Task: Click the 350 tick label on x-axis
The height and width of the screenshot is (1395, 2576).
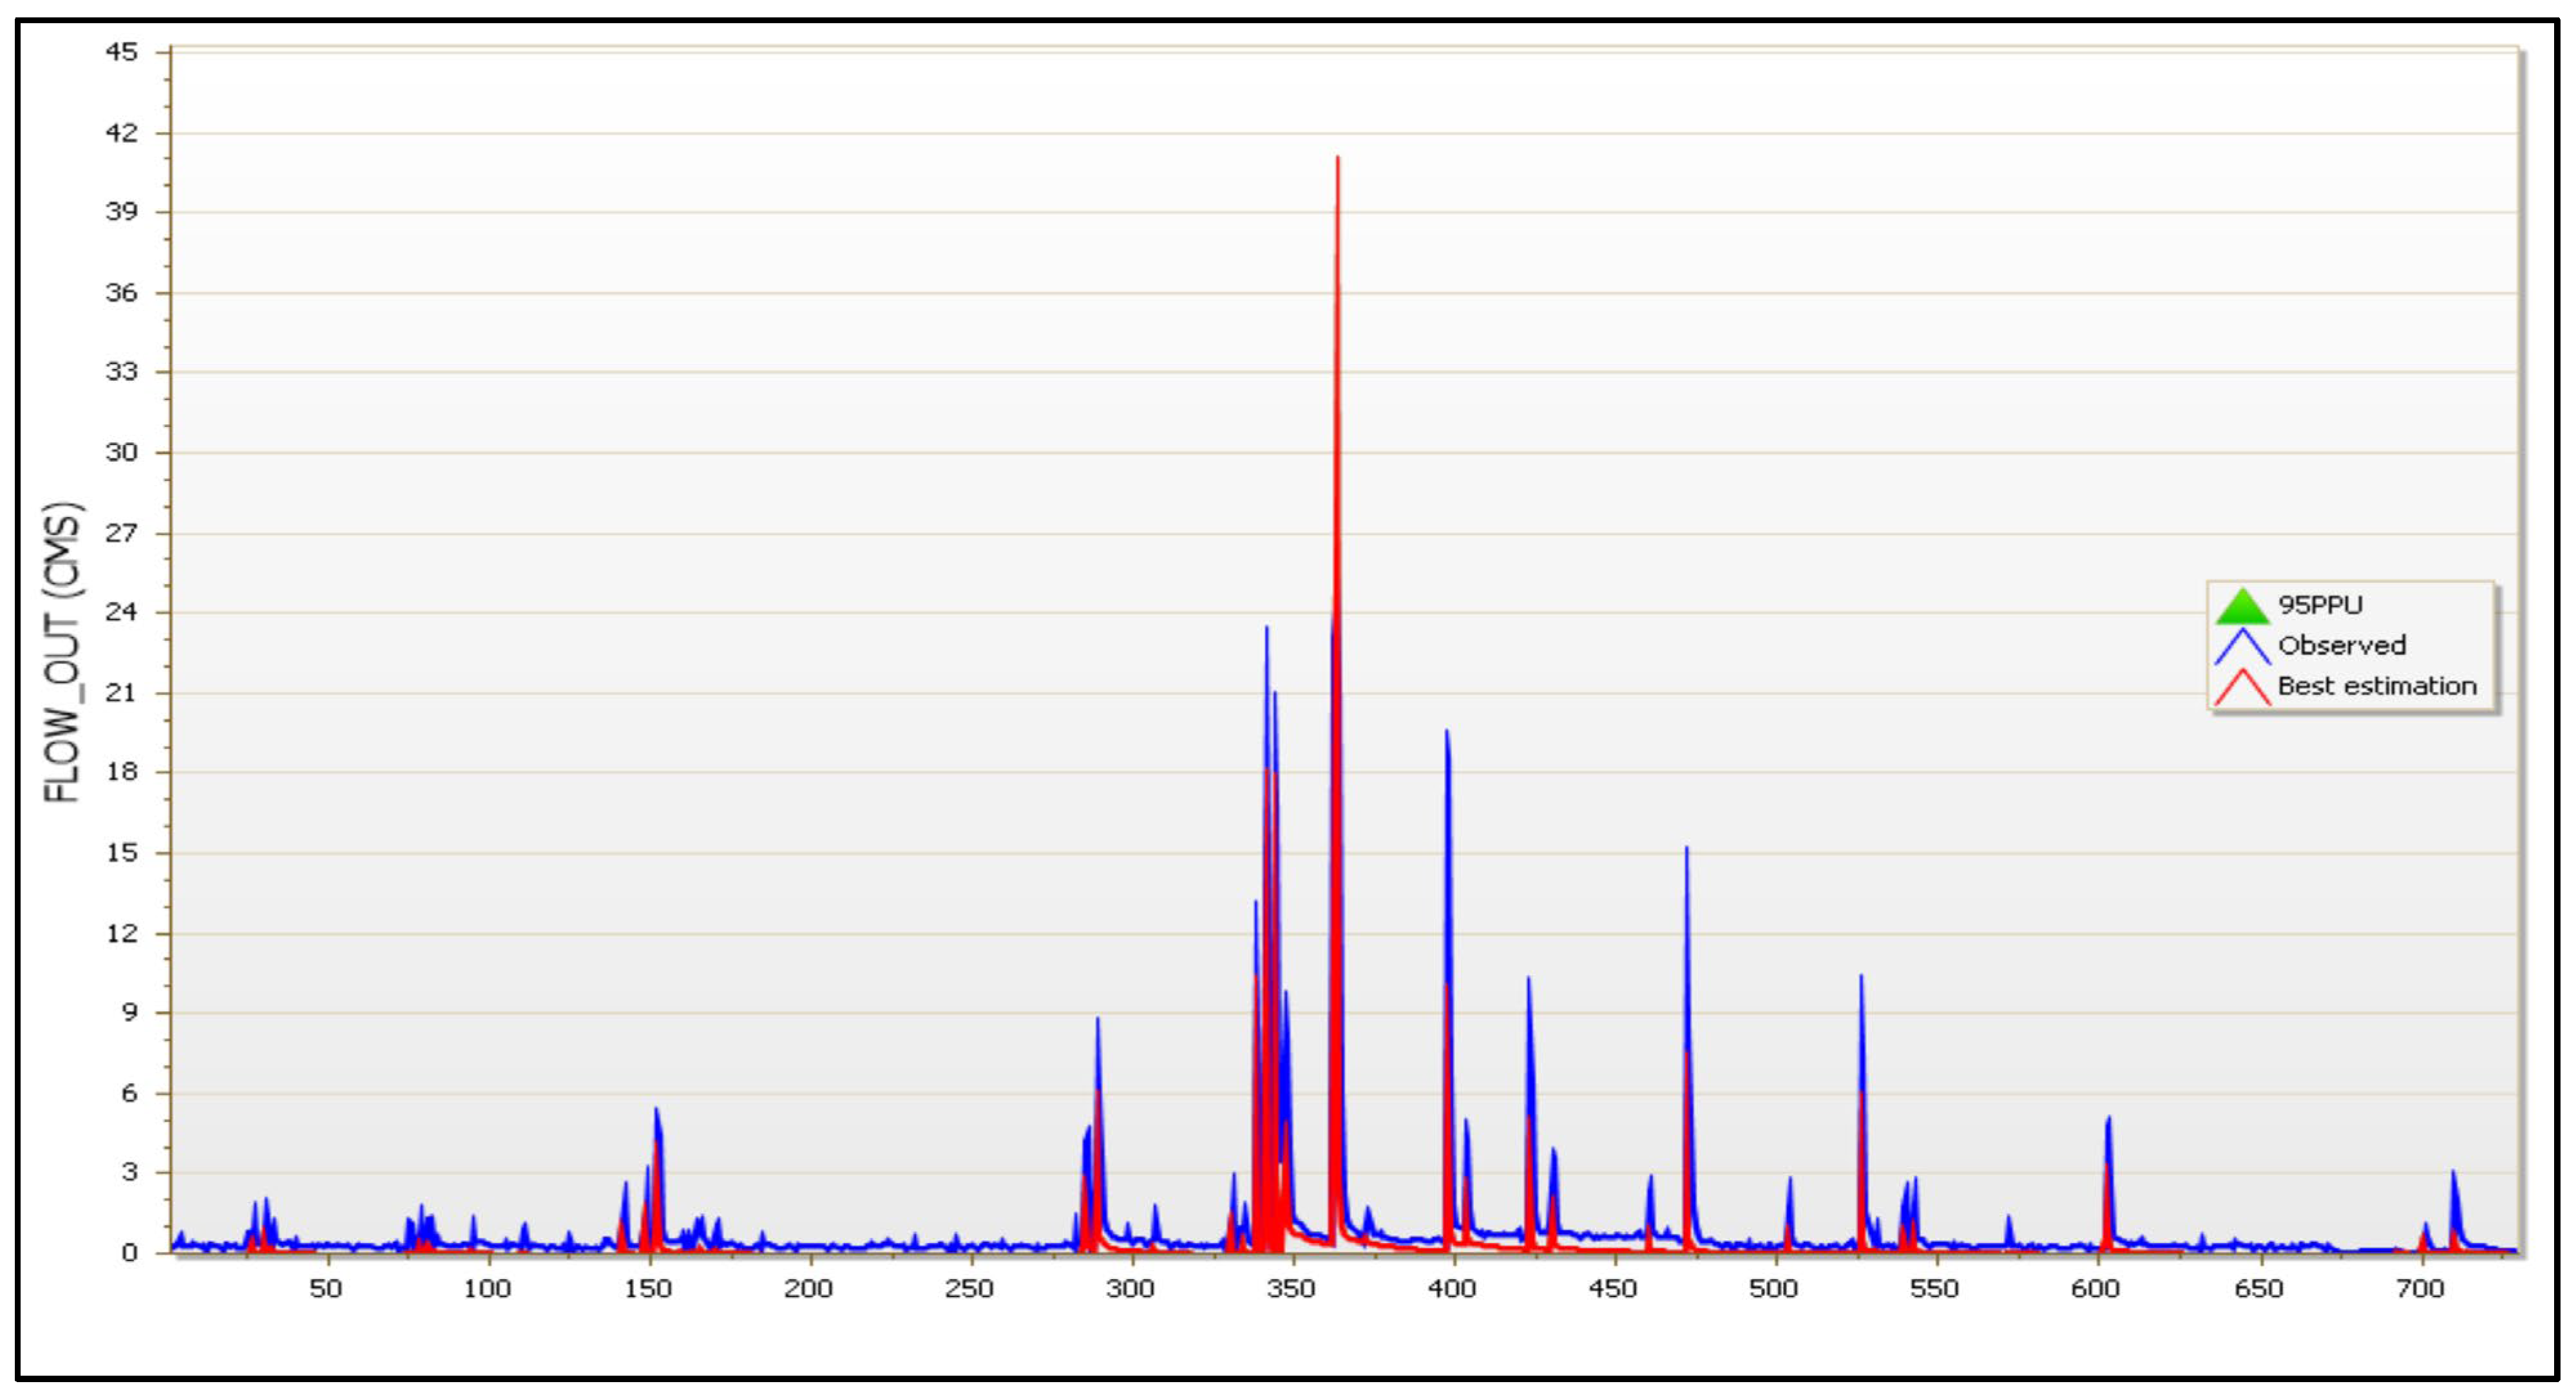Action: click(1291, 1289)
